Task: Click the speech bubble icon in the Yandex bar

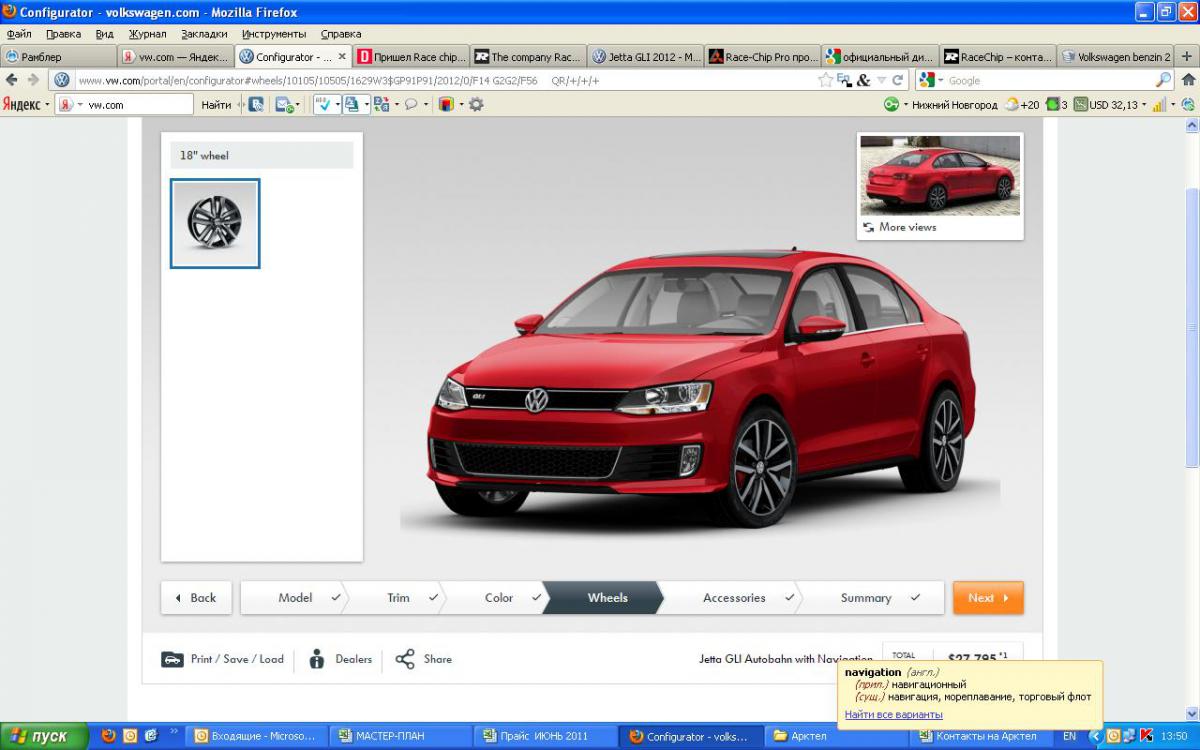Action: coord(410,104)
